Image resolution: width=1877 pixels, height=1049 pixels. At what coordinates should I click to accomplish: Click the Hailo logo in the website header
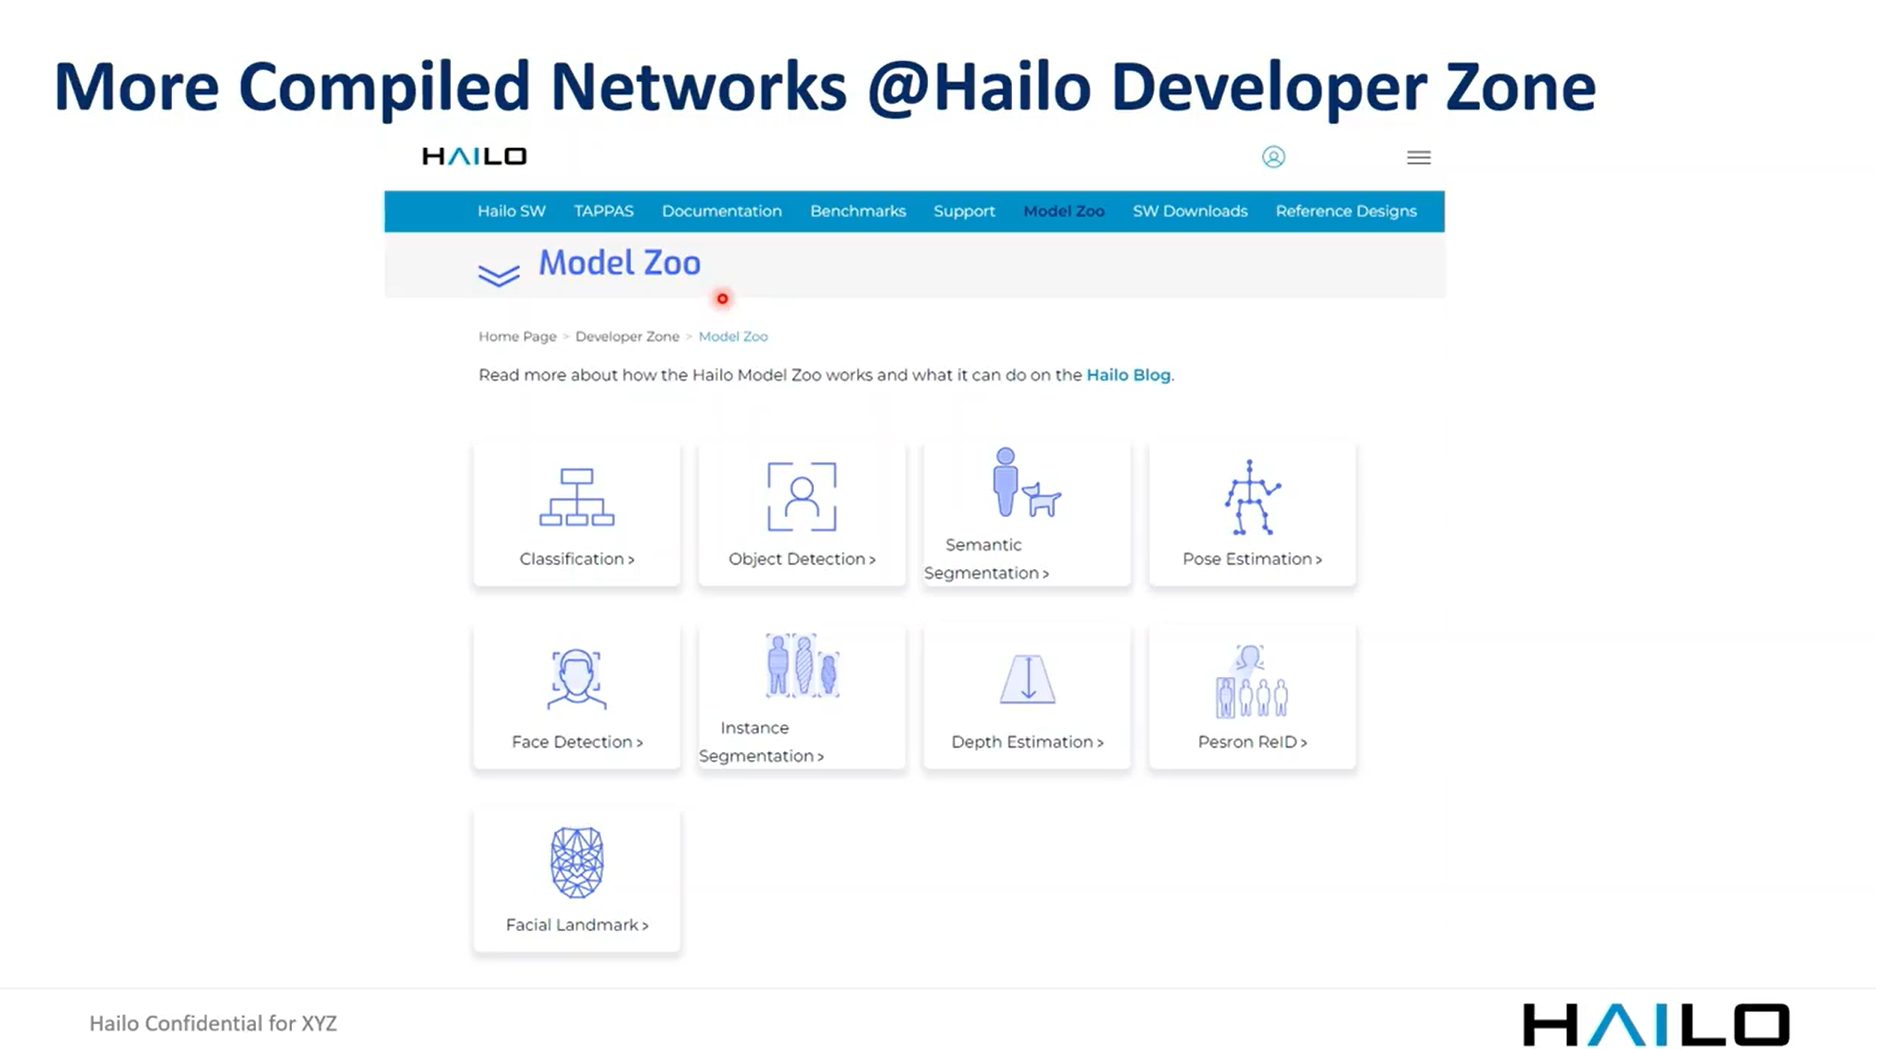tap(474, 156)
